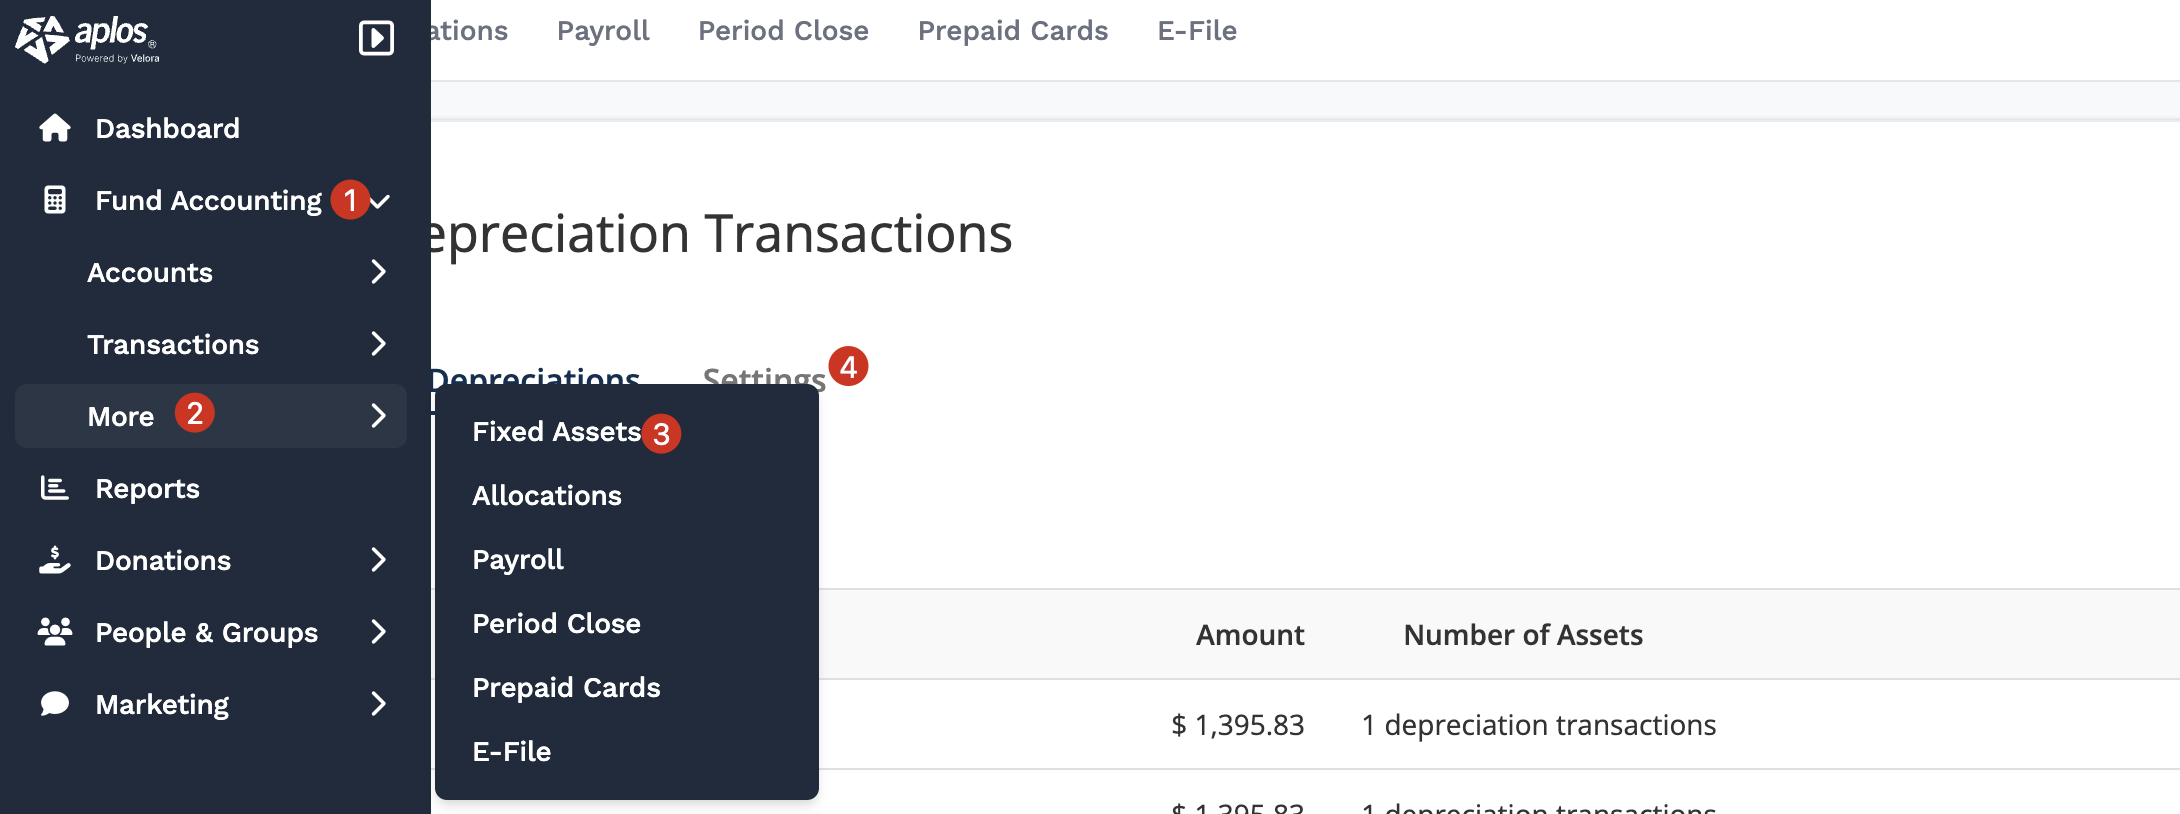Collapse the Fund Accounting section chevron
This screenshot has height=814, width=2180.
click(x=380, y=201)
